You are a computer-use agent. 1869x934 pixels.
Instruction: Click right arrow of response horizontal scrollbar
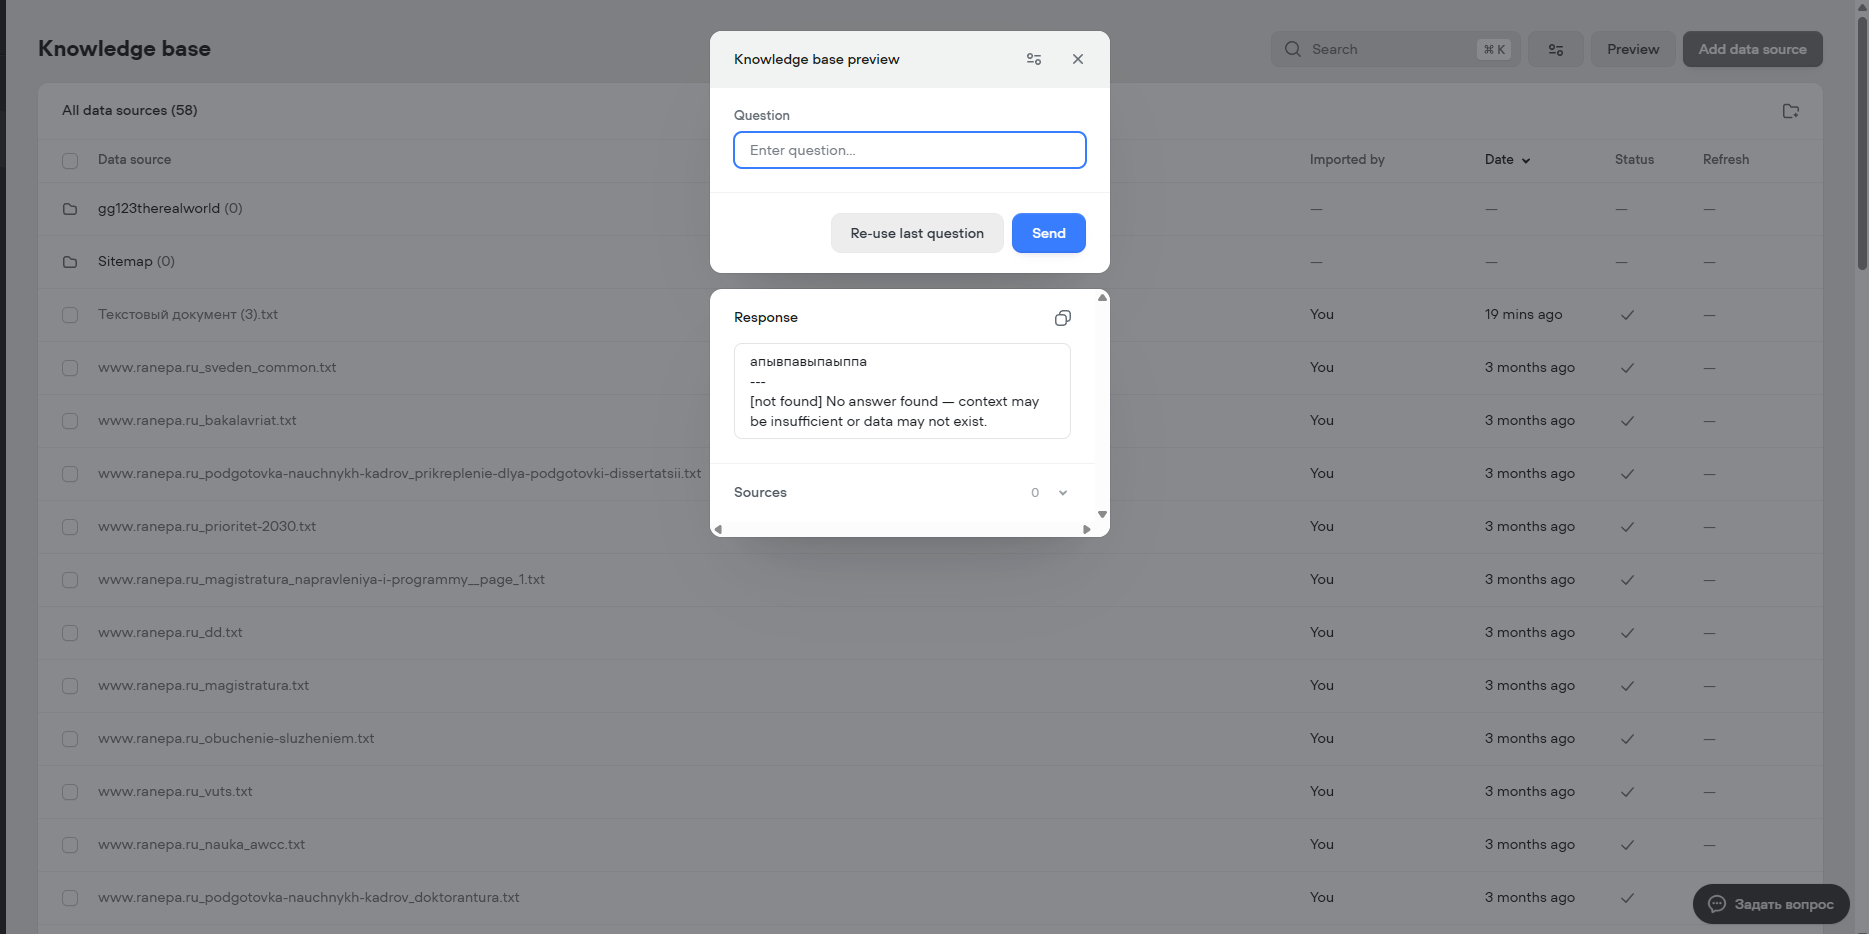pos(1087,530)
